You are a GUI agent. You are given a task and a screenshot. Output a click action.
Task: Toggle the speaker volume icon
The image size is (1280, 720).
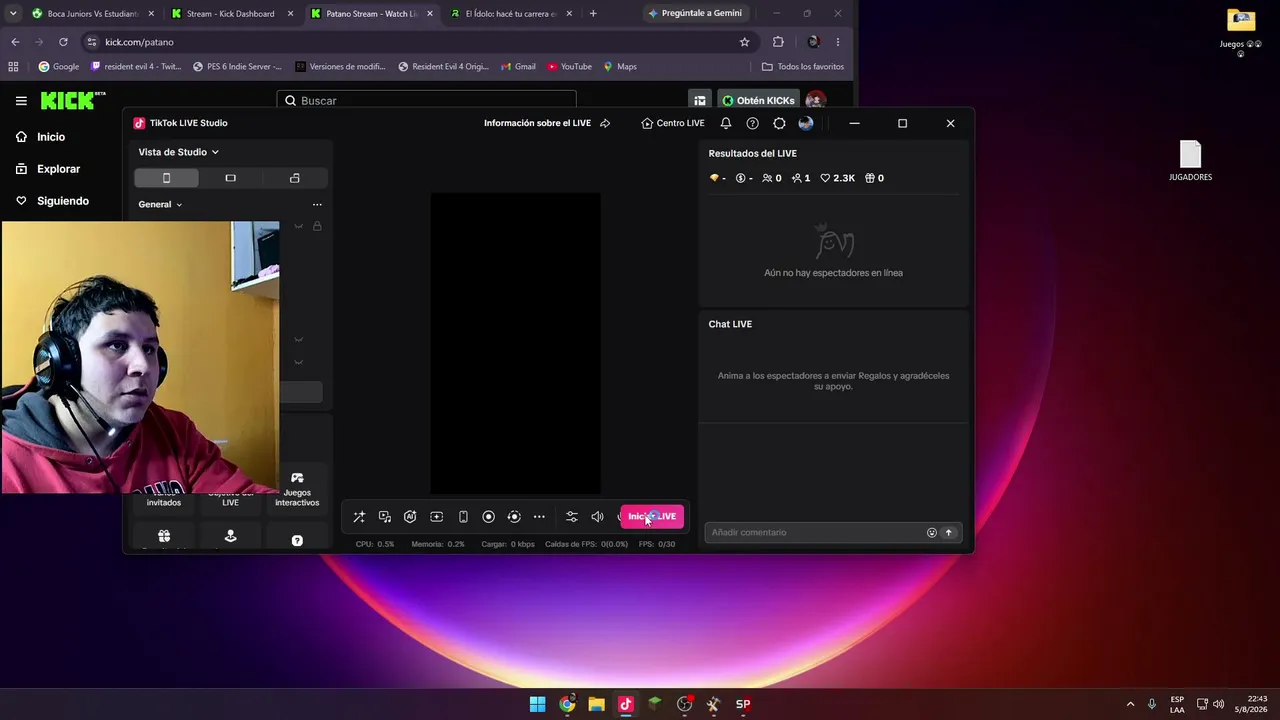coord(597,517)
